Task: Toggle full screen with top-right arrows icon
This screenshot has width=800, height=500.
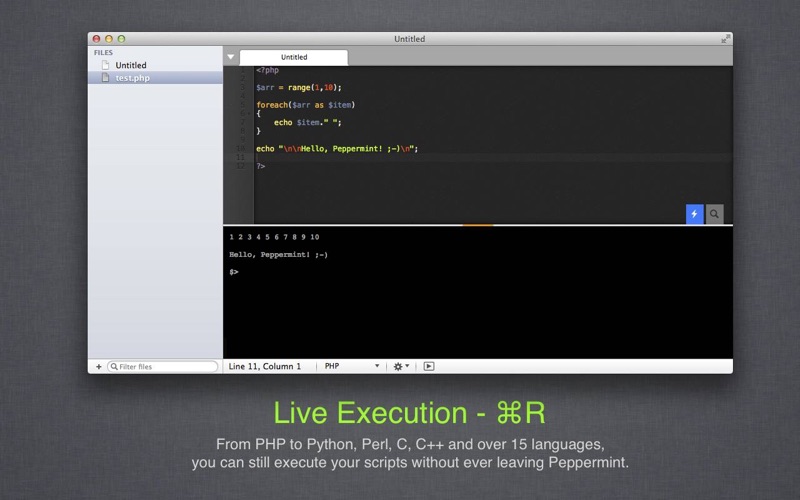Action: (725, 39)
